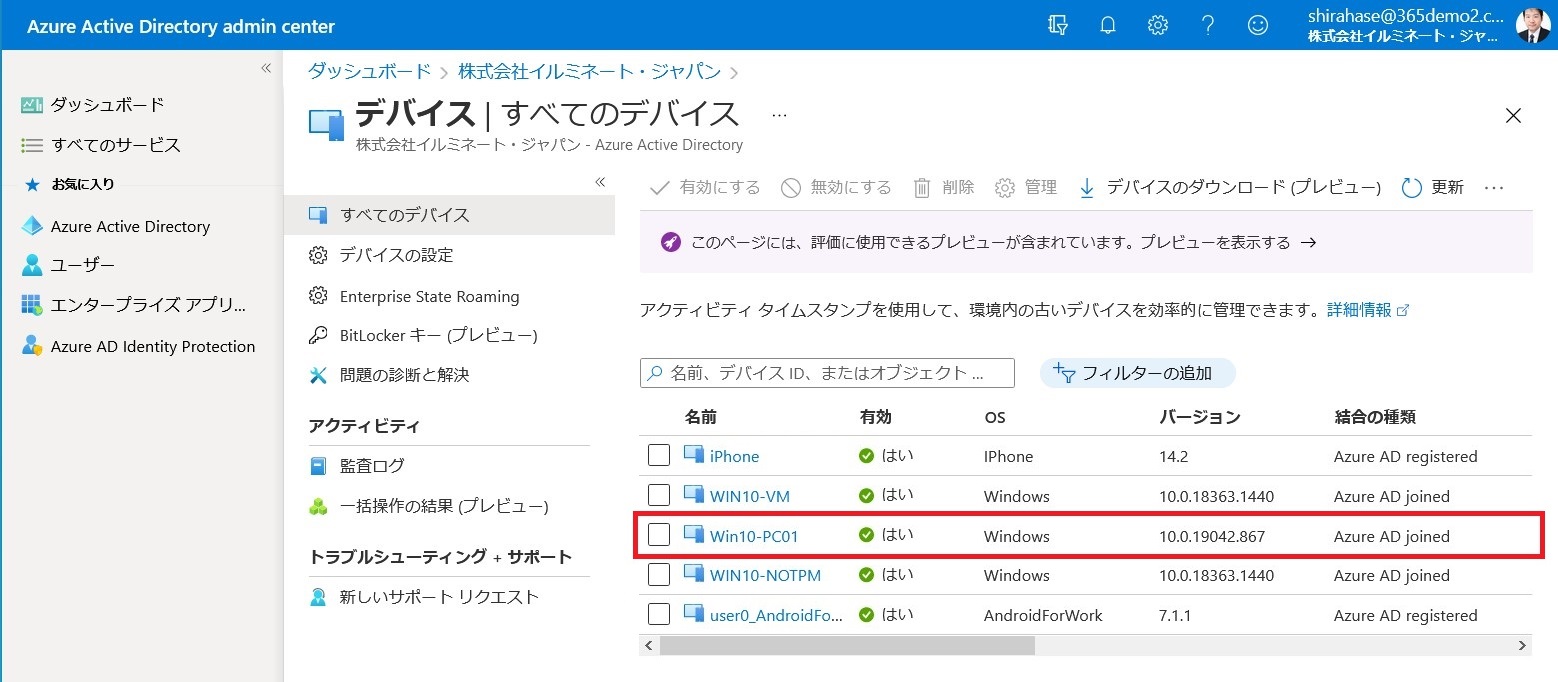
Task: Check the WIN10-VM row checkbox
Action: coord(659,495)
